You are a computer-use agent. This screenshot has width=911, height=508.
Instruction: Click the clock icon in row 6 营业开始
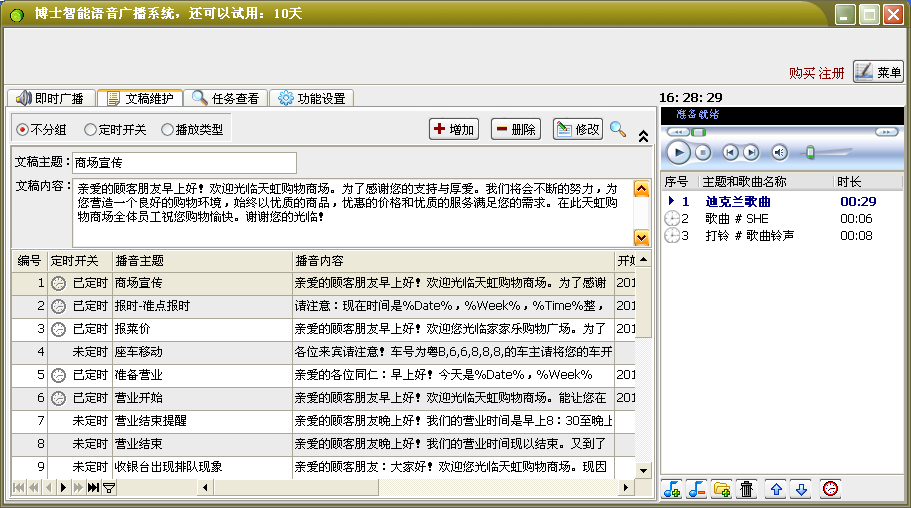[x=59, y=398]
